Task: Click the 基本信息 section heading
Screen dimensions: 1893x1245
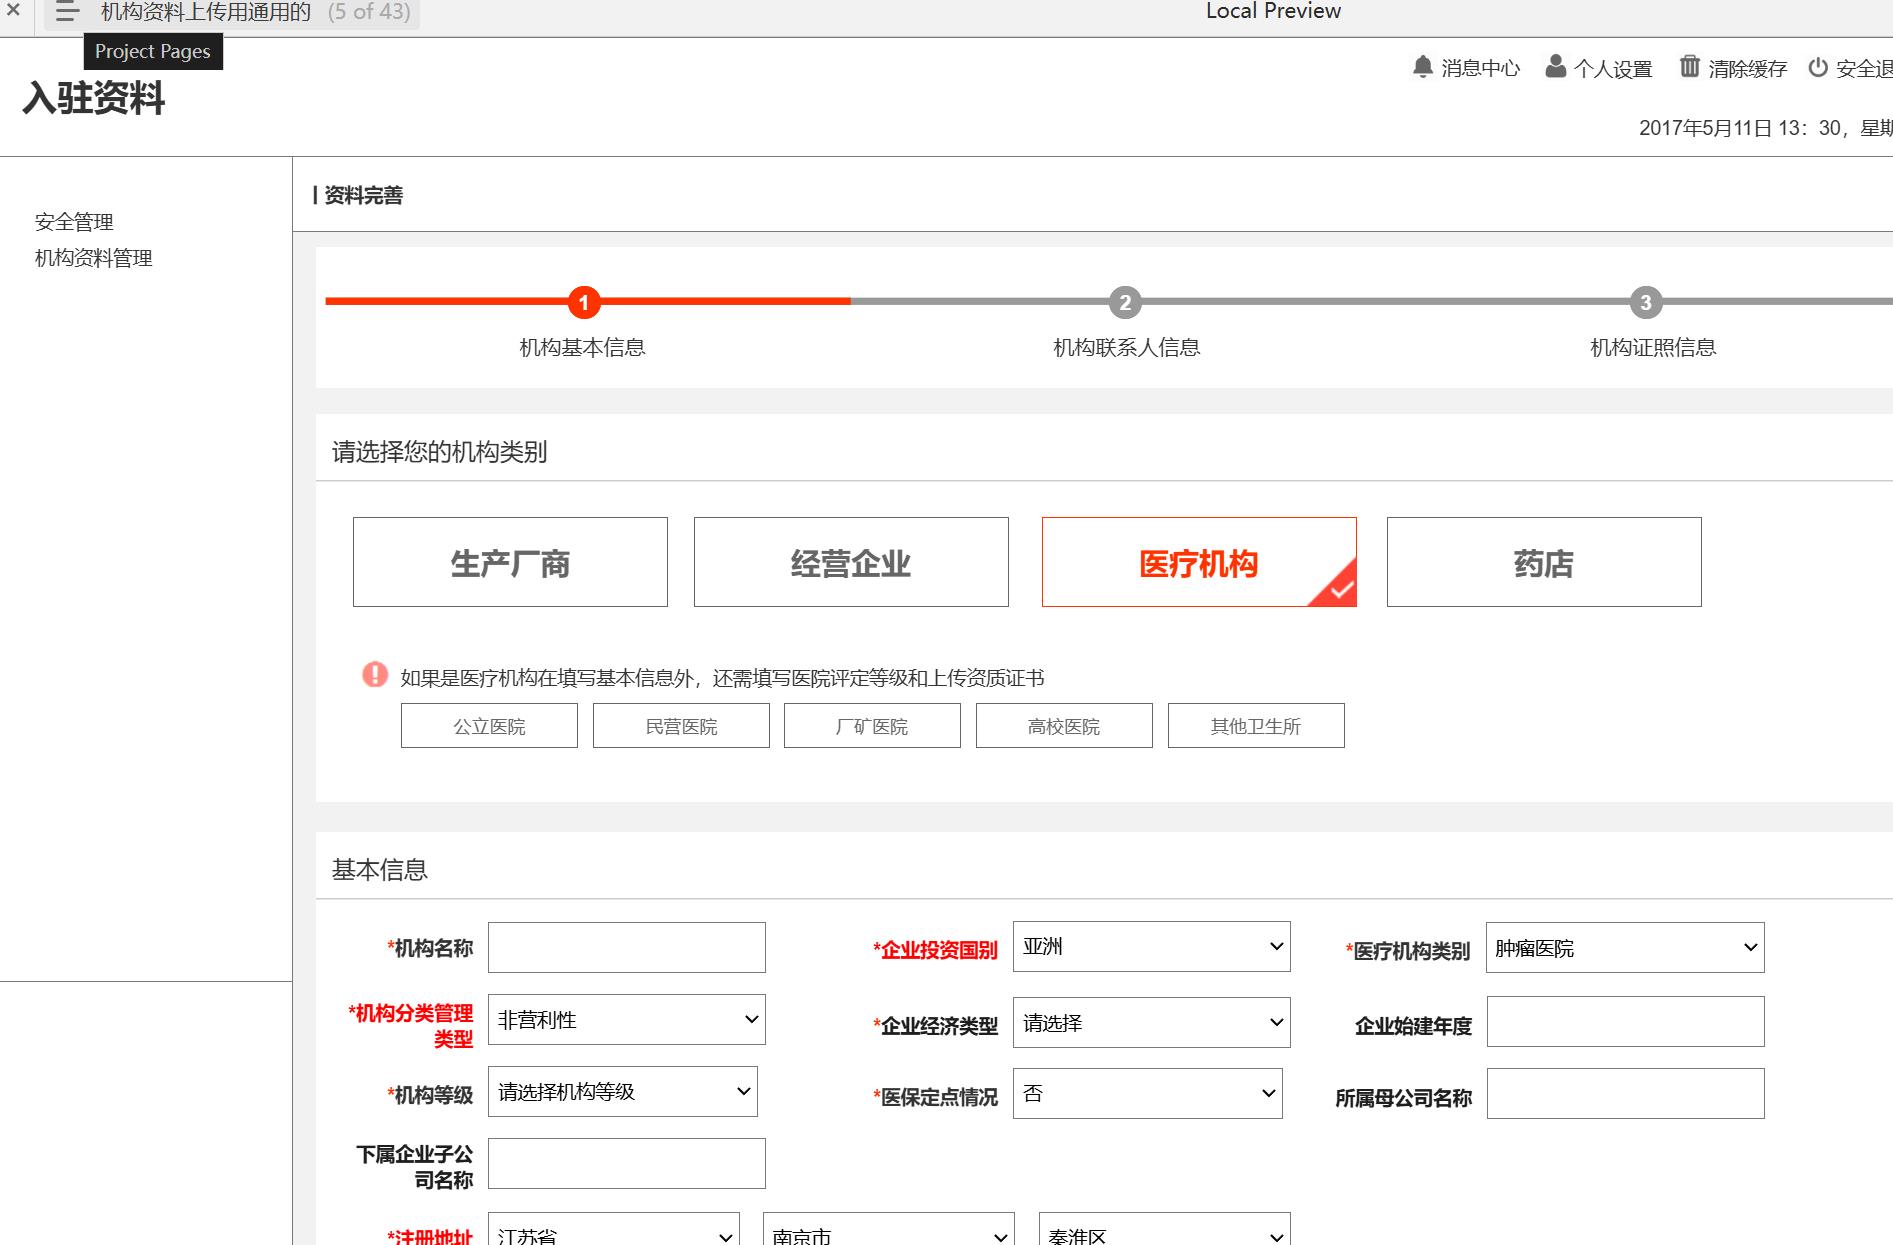Action: 380,870
